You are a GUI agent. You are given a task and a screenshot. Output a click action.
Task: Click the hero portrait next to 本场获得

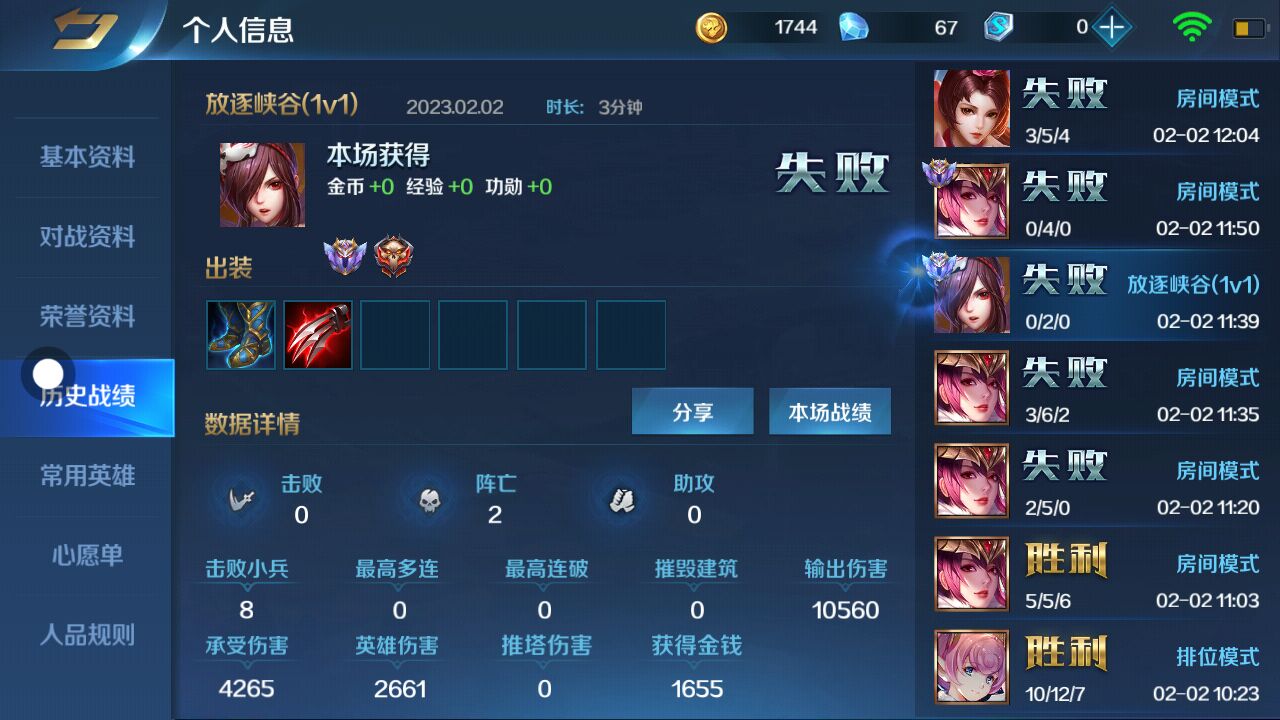pos(262,185)
